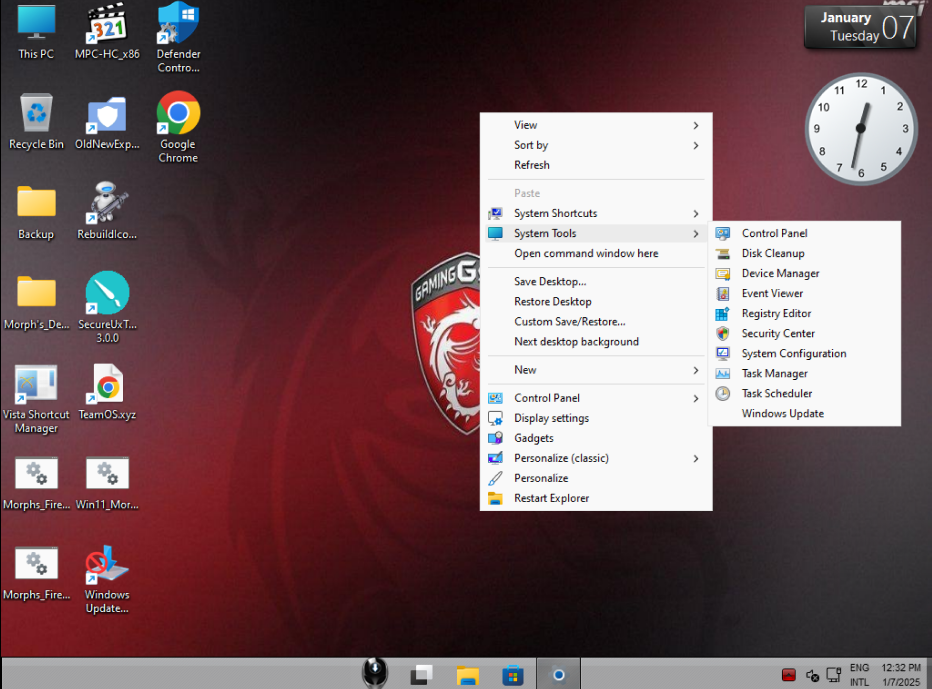The image size is (932, 689).
Task: Click the muted volume tray icon
Action: [812, 675]
